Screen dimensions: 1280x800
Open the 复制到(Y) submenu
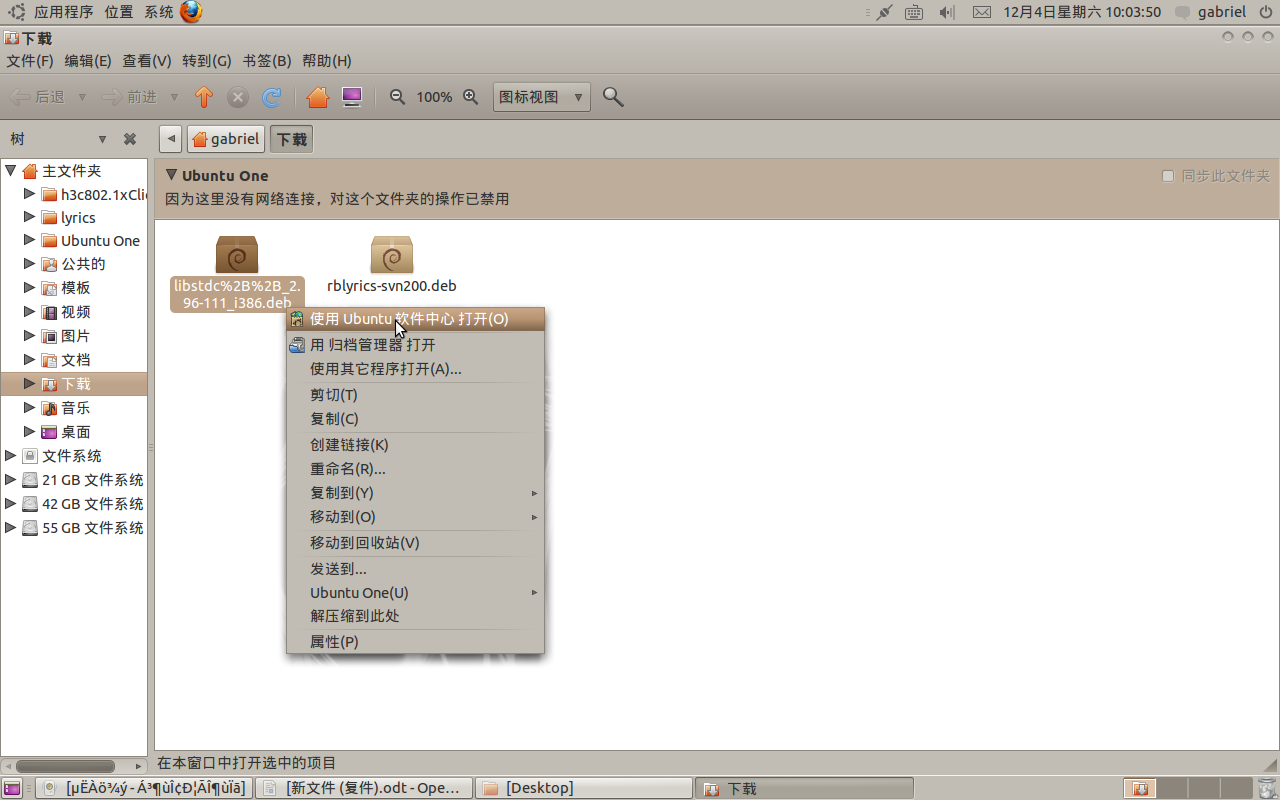click(x=416, y=493)
